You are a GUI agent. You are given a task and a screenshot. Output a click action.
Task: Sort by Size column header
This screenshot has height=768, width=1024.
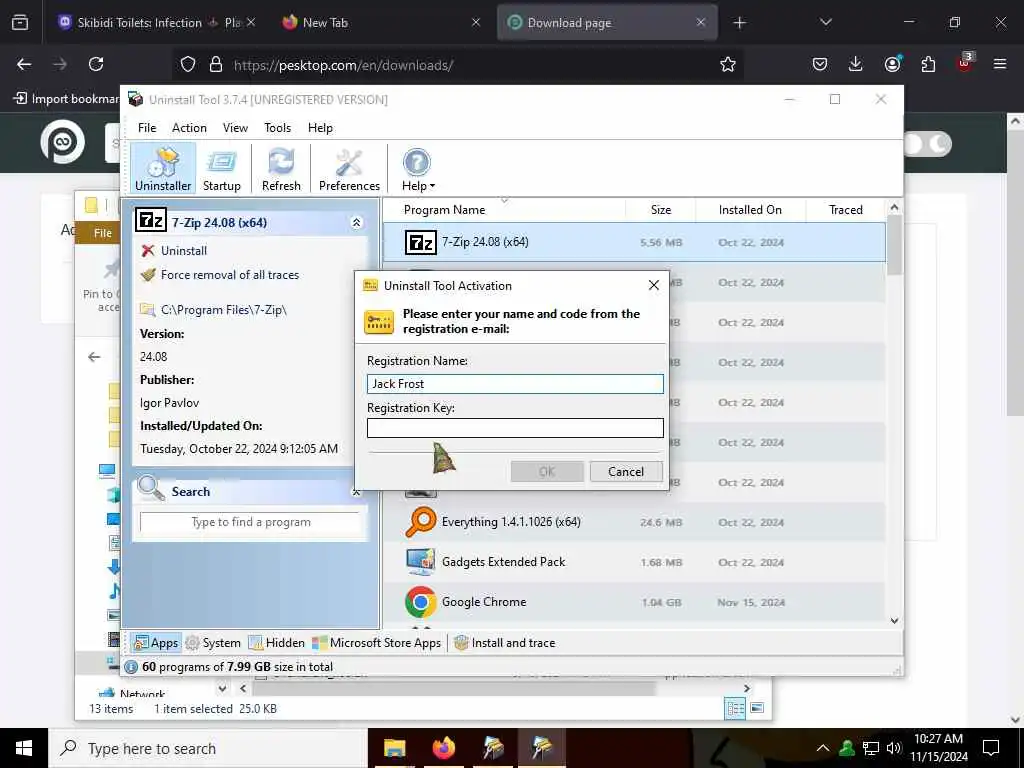pyautogui.click(x=661, y=210)
